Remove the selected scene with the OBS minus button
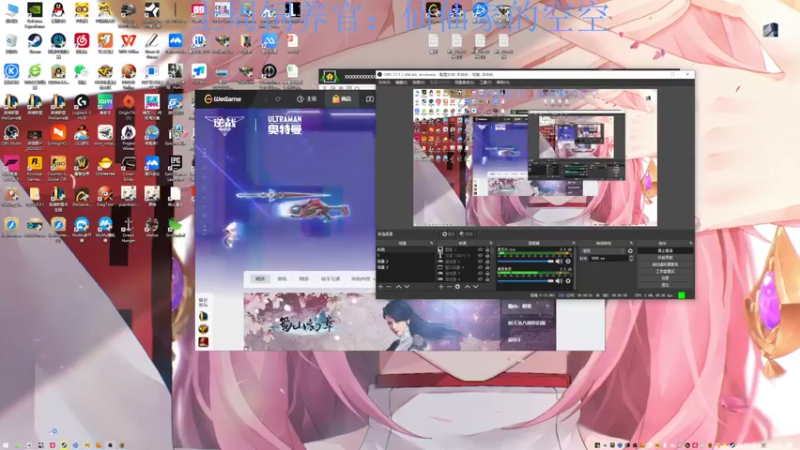The image size is (800, 450). click(x=389, y=287)
